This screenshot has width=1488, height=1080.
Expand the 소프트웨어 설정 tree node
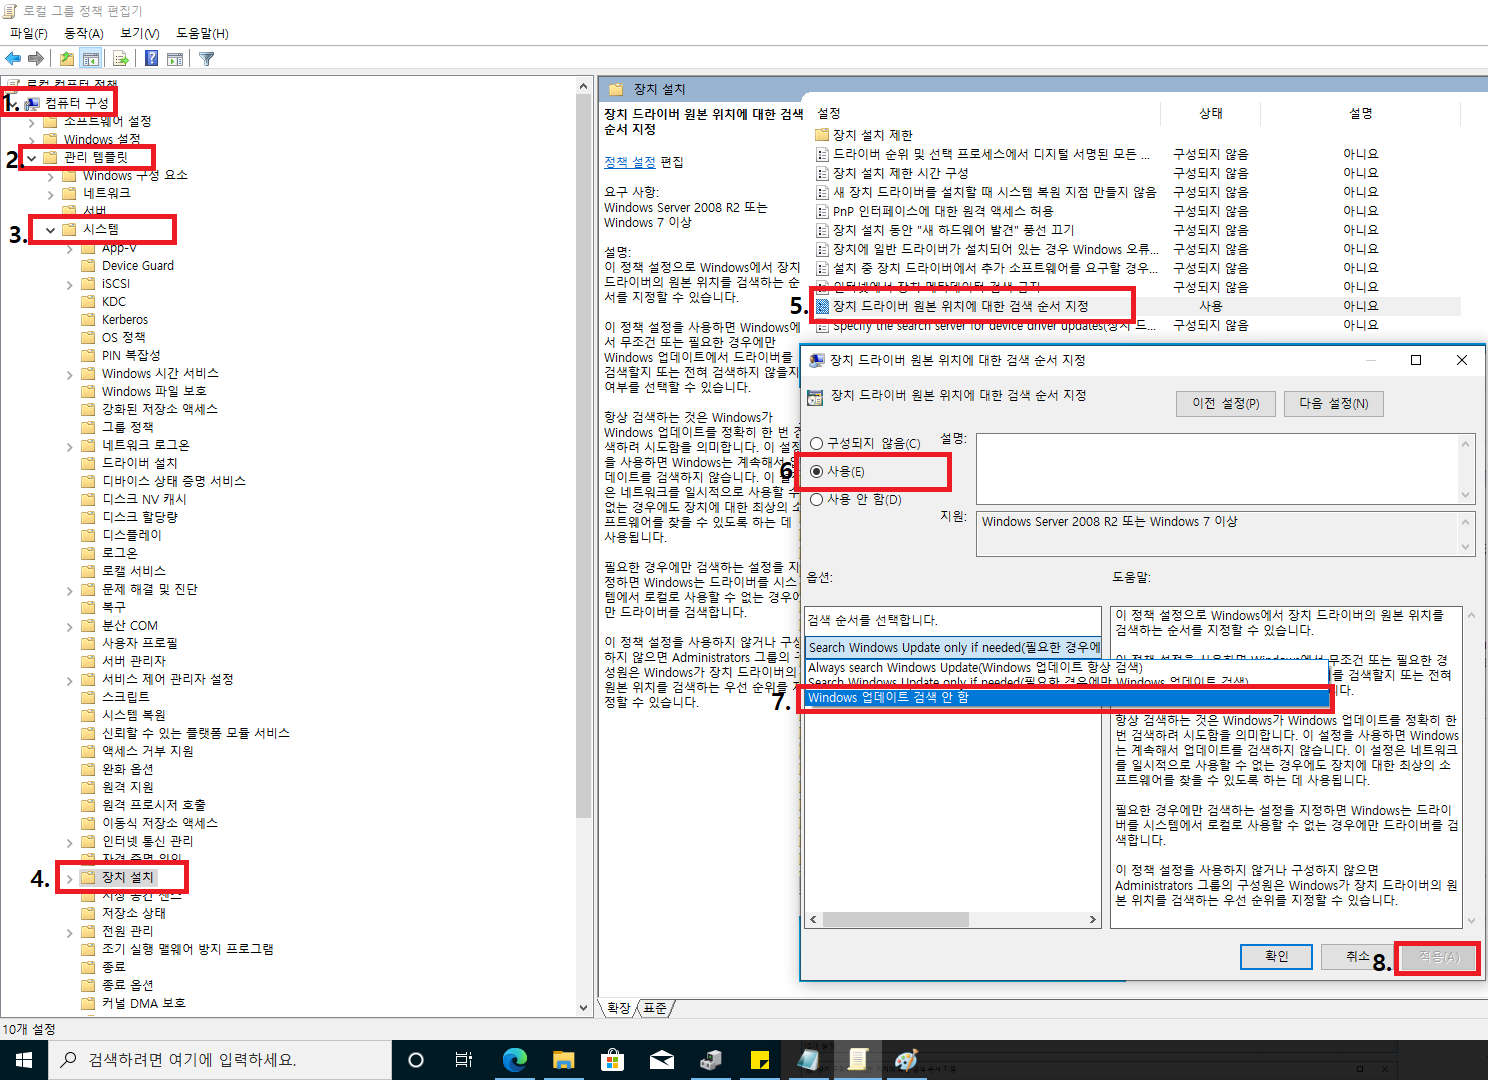pyautogui.click(x=31, y=122)
